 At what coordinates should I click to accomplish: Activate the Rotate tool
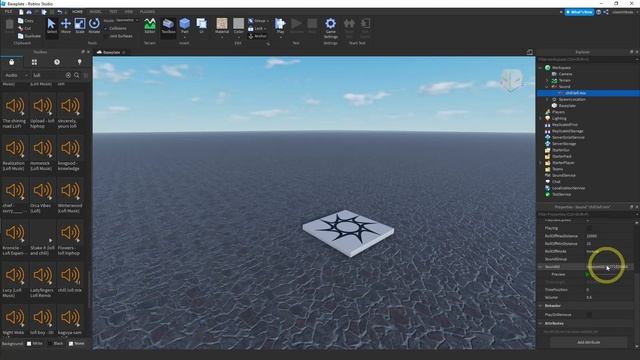94,26
